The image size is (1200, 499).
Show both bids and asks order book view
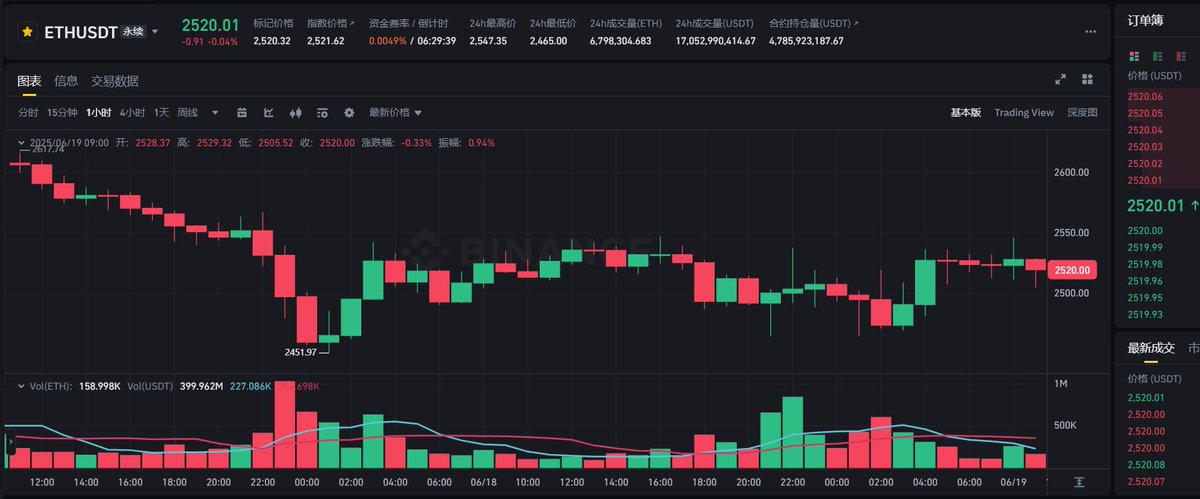pyautogui.click(x=1133, y=56)
